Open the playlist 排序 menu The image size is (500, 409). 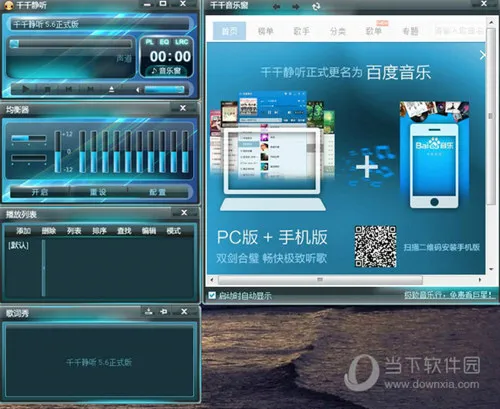coord(99,231)
